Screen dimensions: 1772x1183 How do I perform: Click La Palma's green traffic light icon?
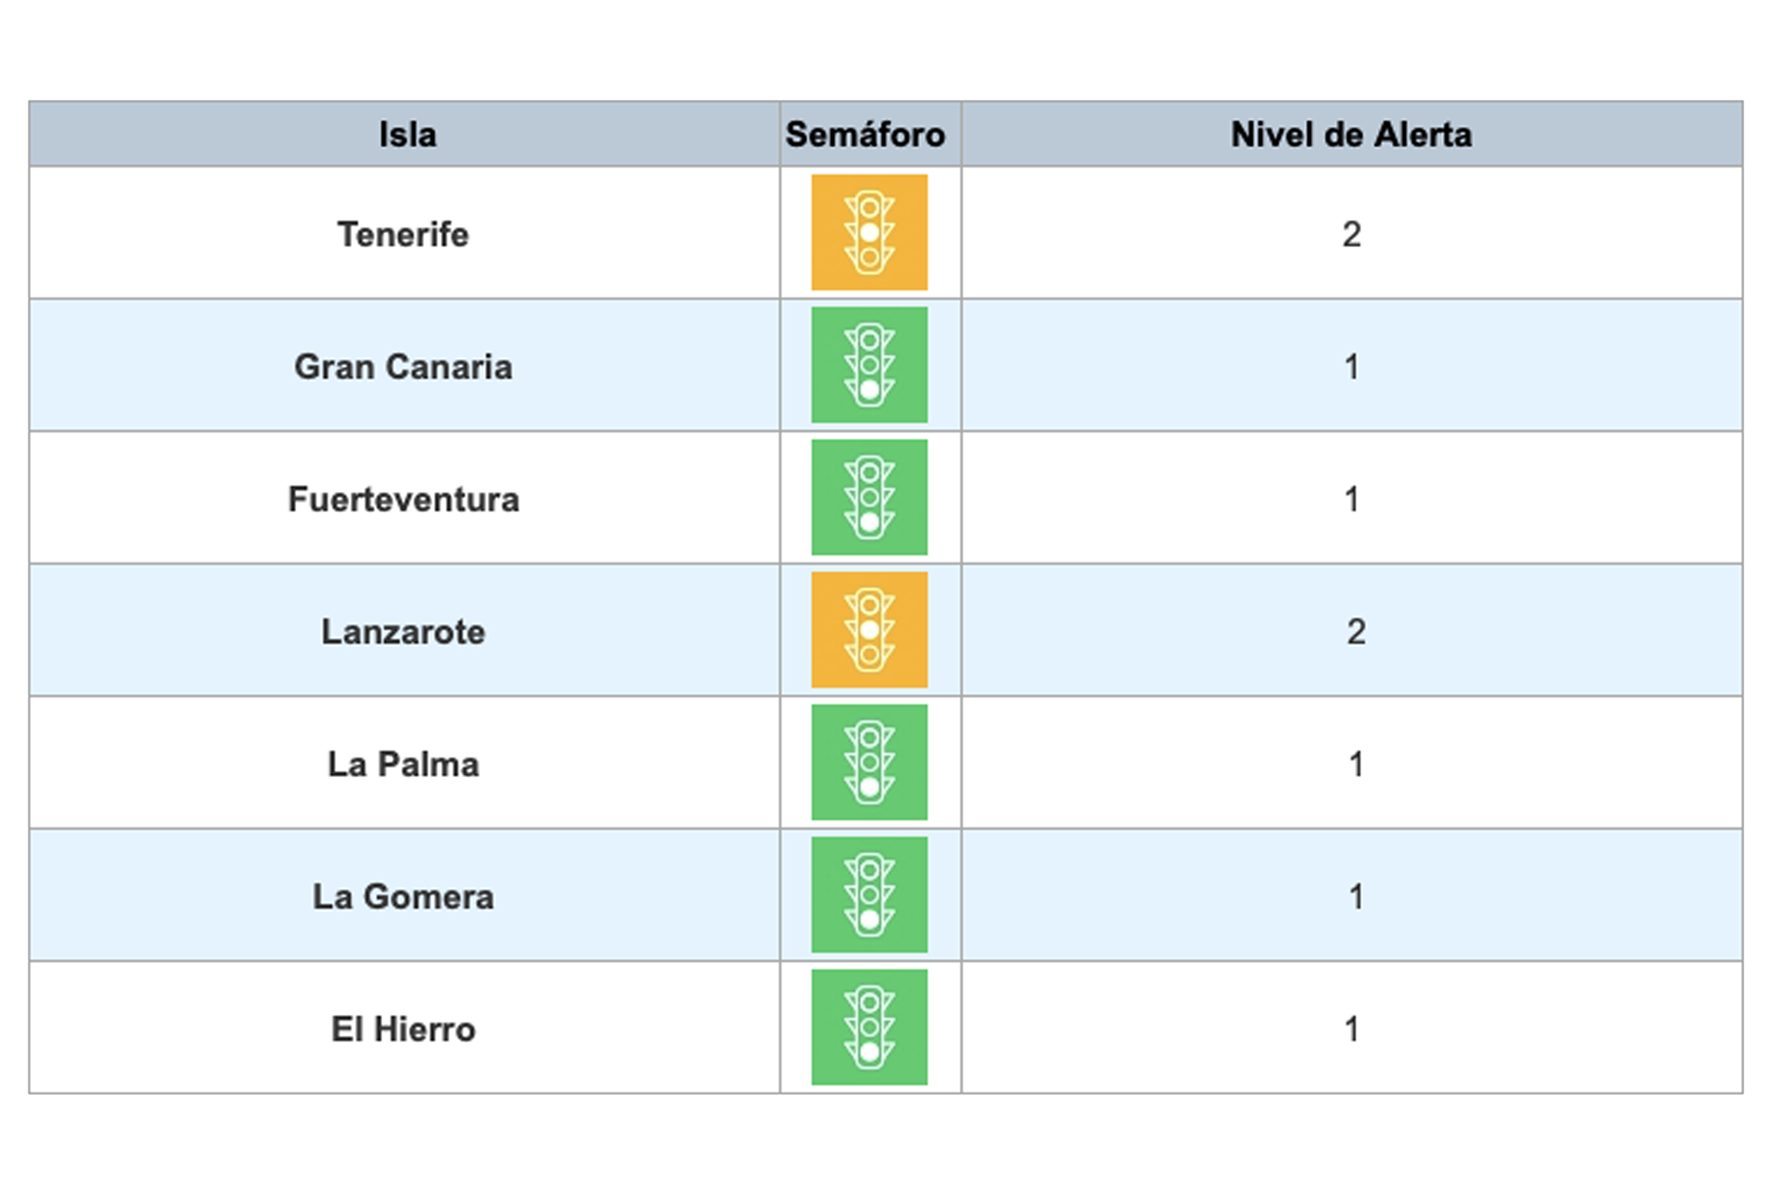coord(869,762)
